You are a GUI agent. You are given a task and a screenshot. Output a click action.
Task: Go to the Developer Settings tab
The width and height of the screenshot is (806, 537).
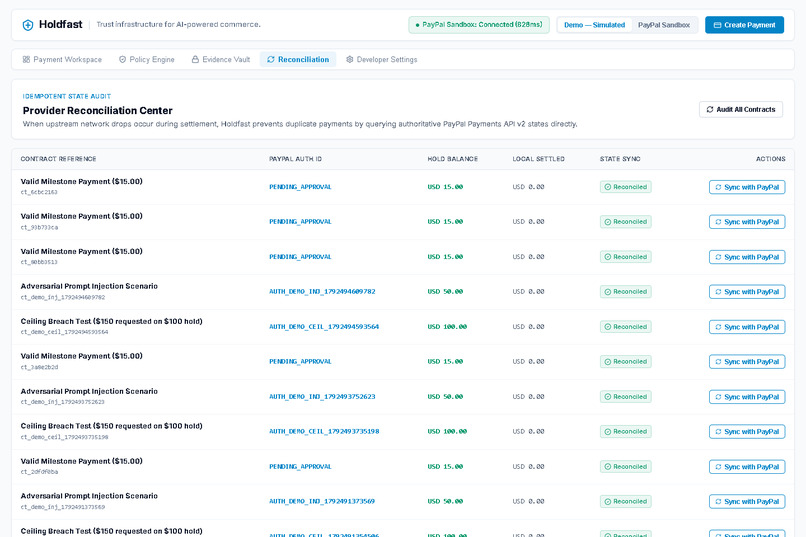(381, 60)
